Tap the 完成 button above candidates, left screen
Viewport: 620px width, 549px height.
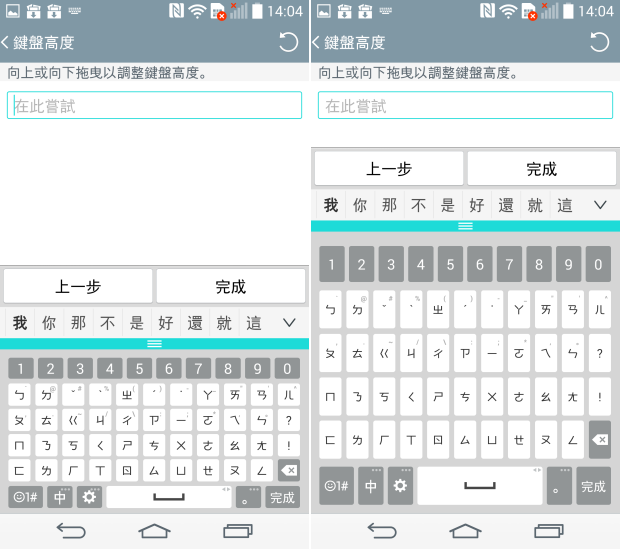[x=231, y=286]
